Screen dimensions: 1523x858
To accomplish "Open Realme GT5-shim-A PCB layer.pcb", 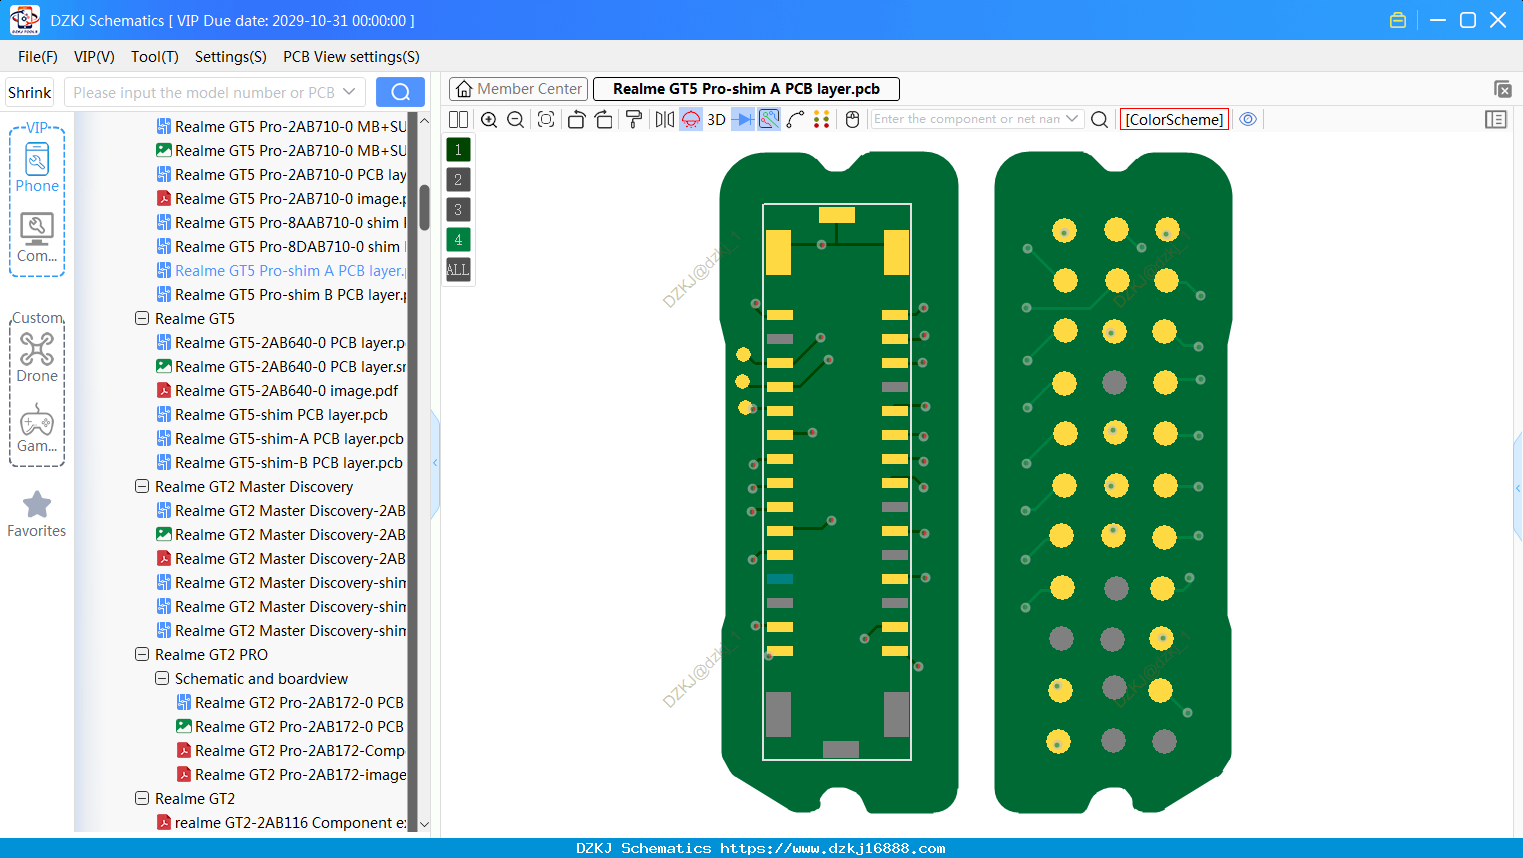I will click(280, 439).
